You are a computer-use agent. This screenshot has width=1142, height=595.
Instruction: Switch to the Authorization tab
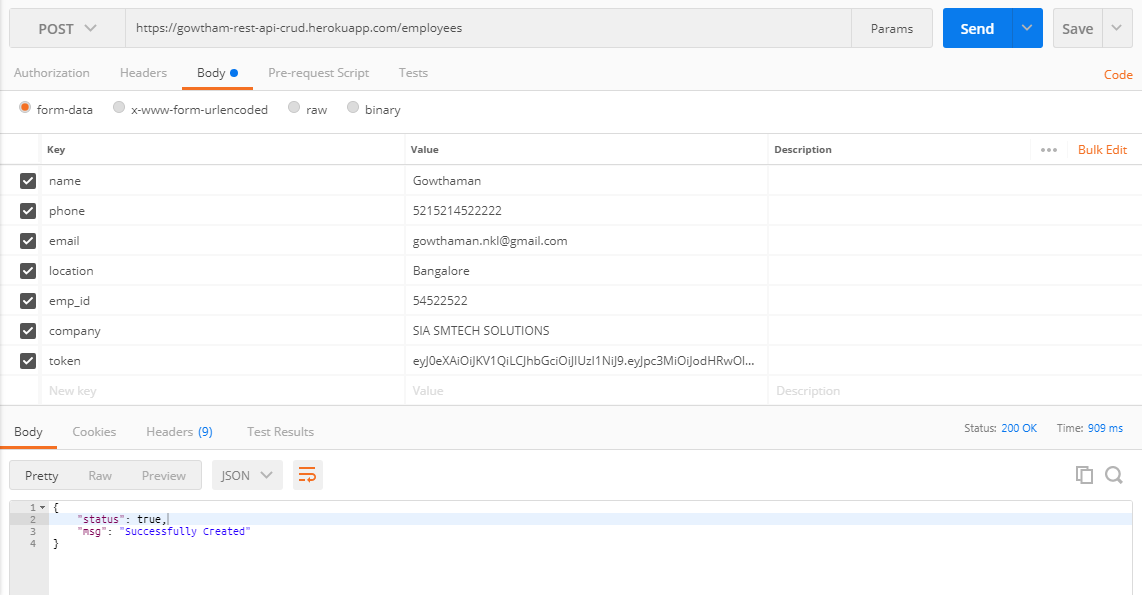pyautogui.click(x=52, y=73)
